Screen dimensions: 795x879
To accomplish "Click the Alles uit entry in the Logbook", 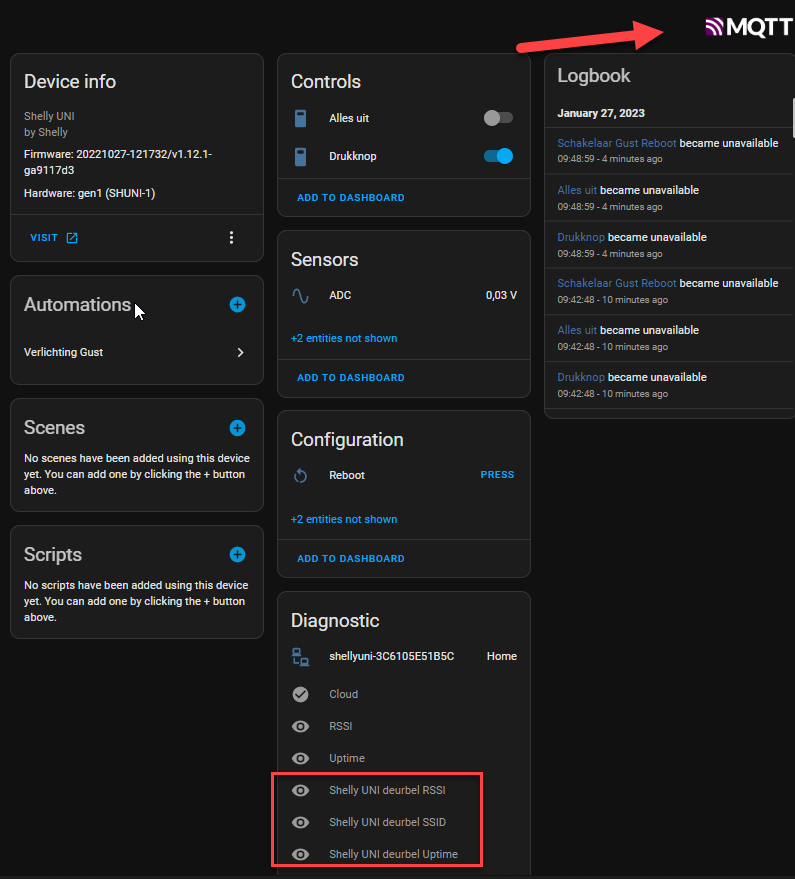I will pyautogui.click(x=576, y=190).
